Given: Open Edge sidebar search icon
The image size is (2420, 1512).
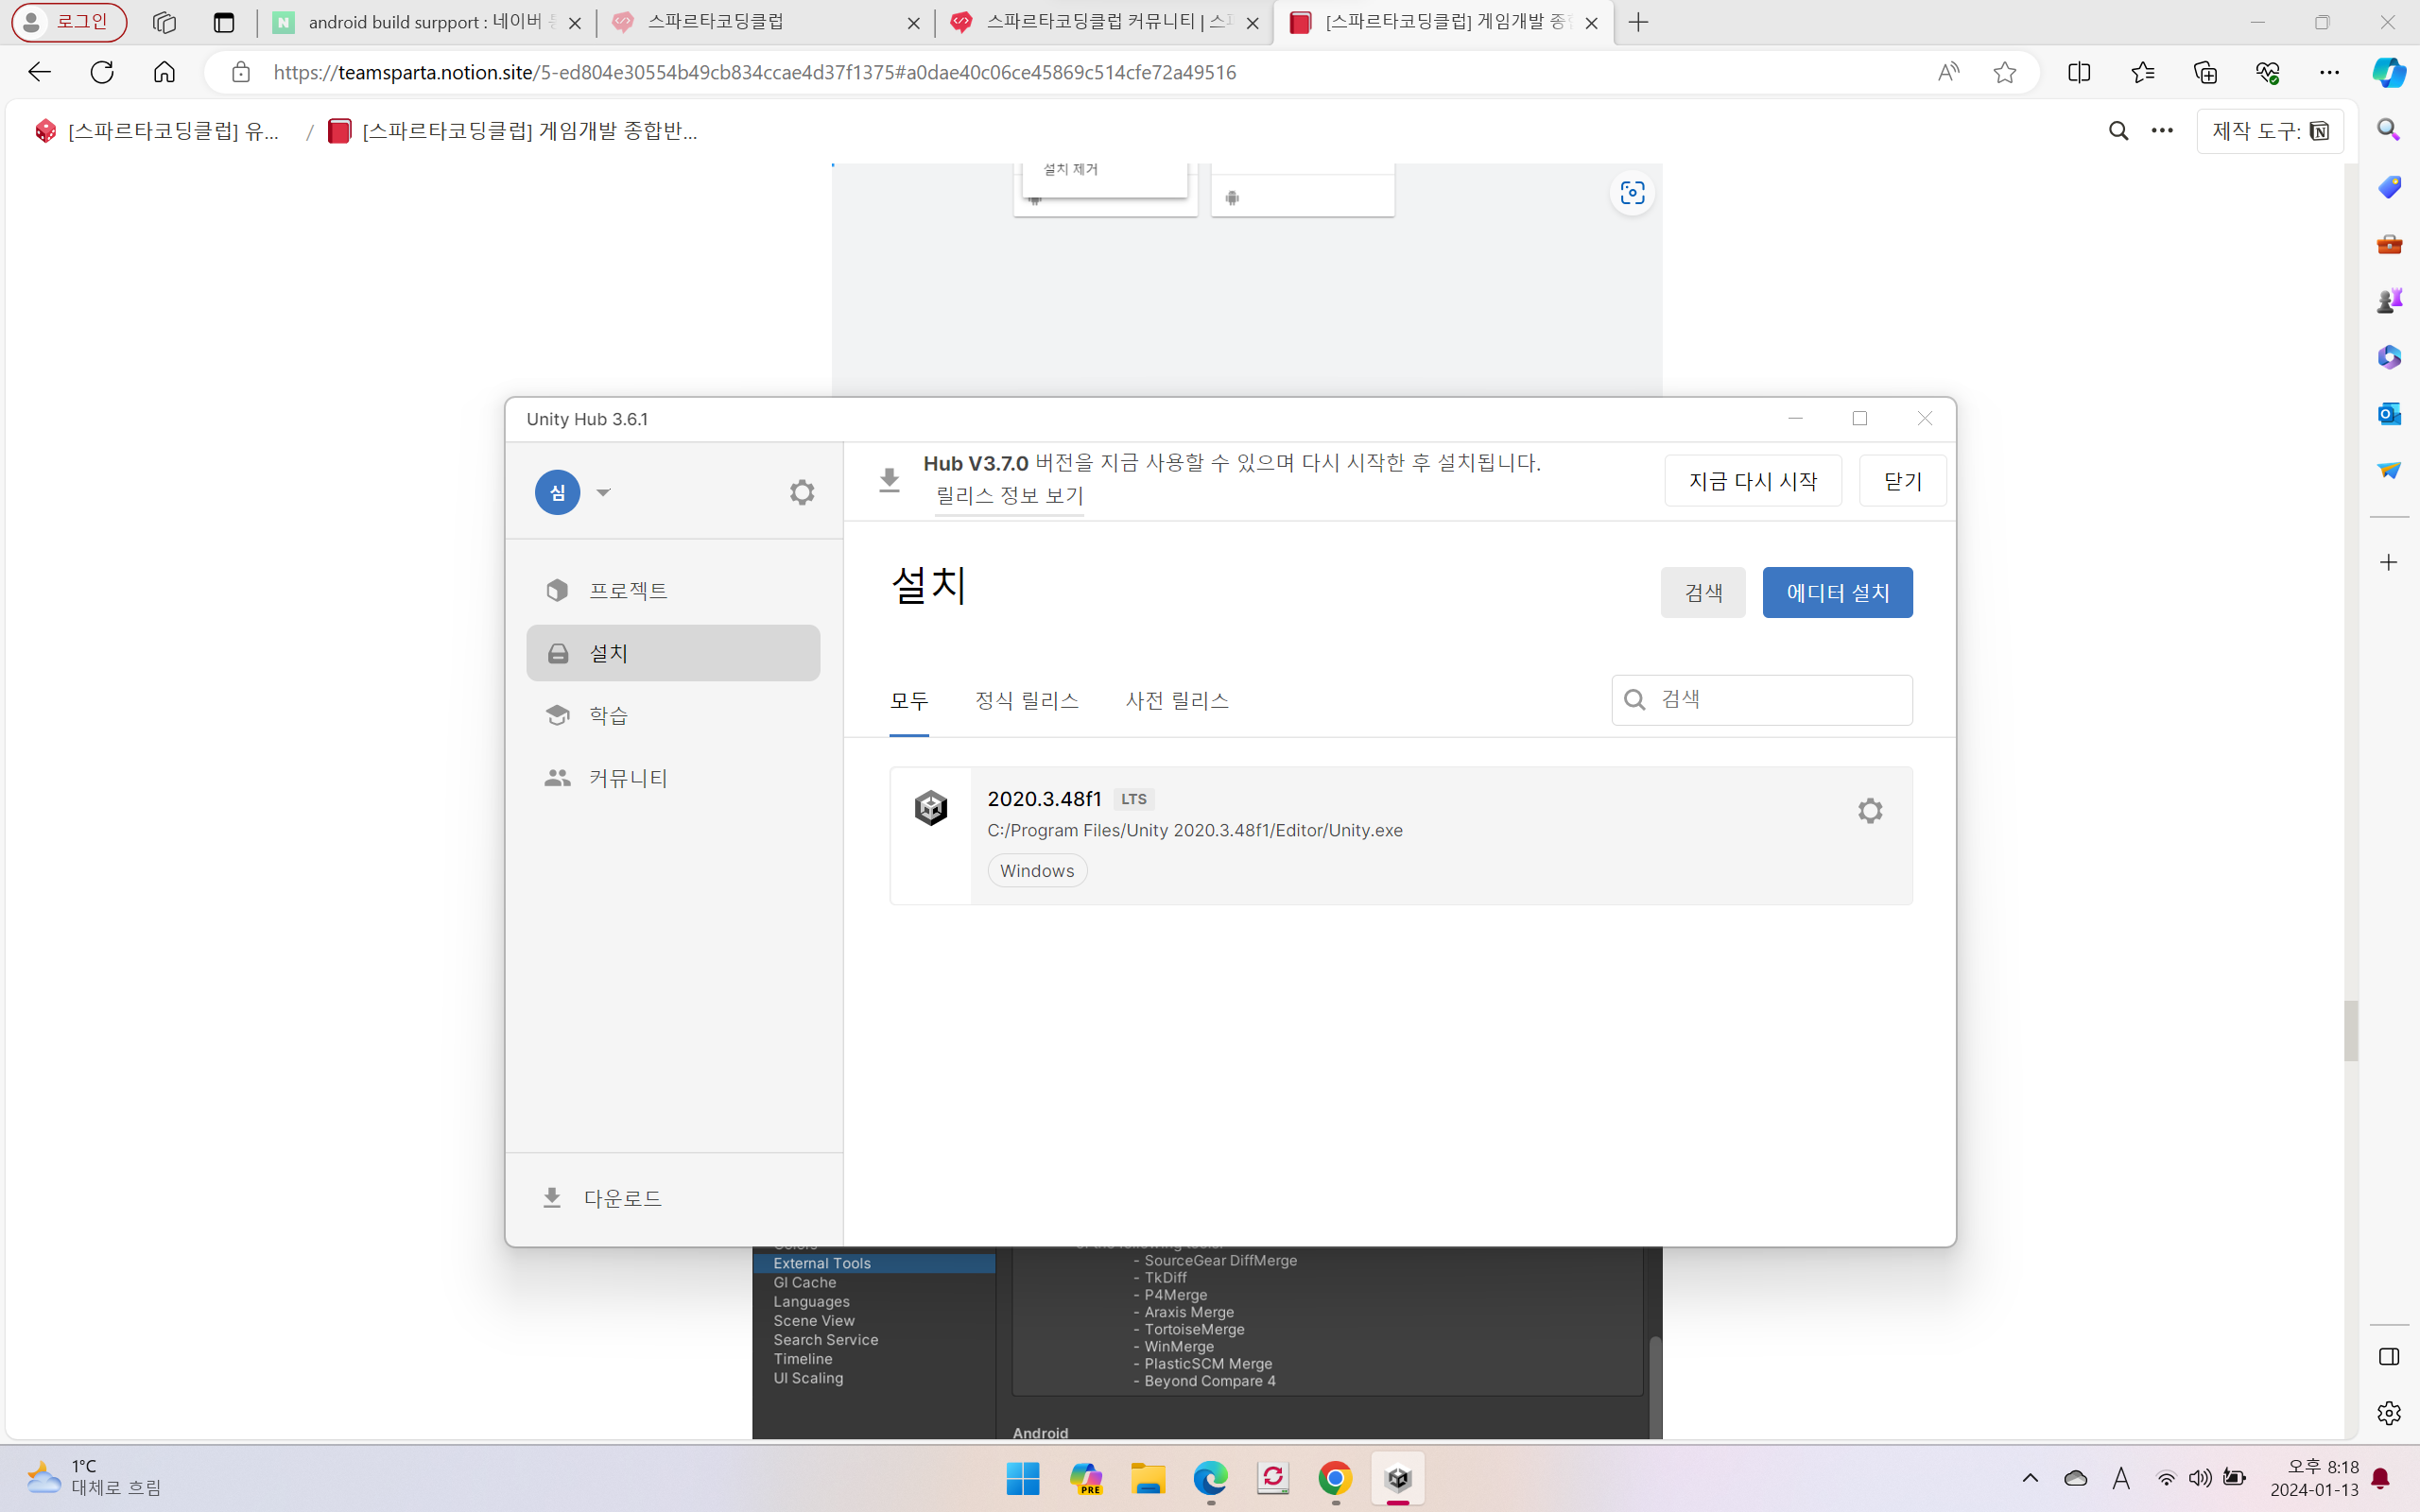Looking at the screenshot, I should (x=2389, y=130).
